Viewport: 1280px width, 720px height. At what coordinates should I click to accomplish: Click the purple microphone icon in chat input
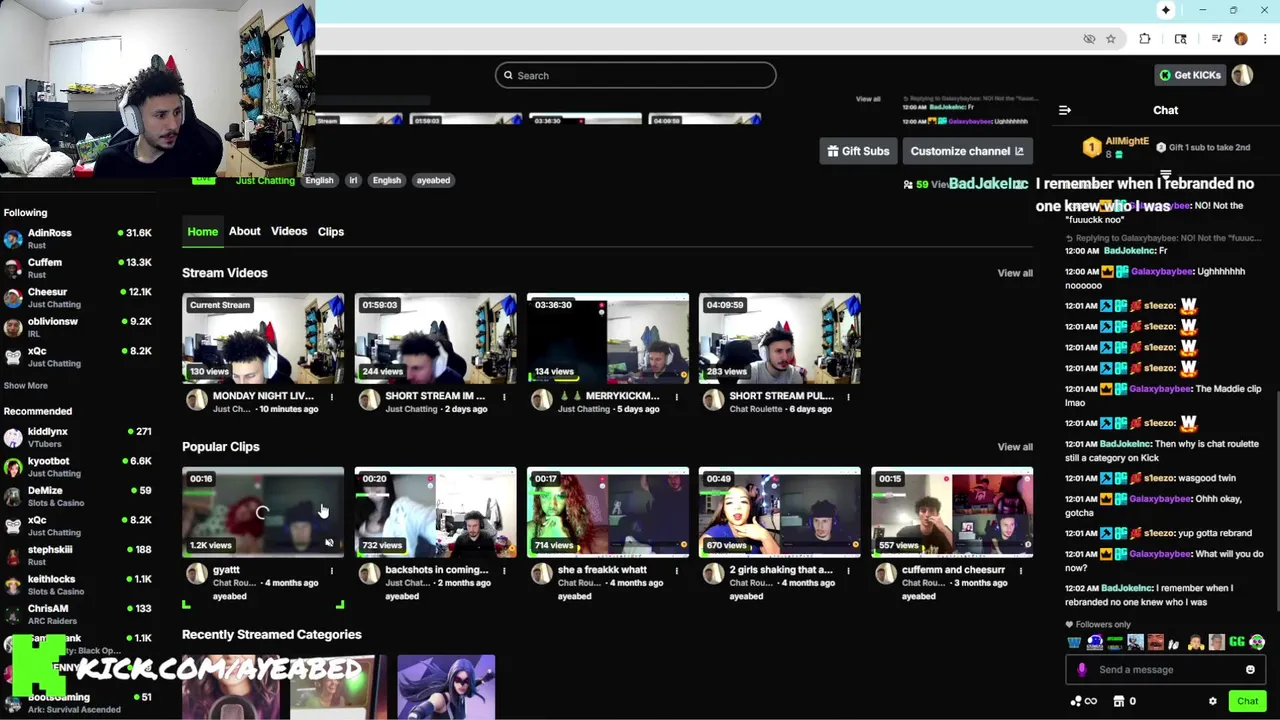(x=1081, y=670)
